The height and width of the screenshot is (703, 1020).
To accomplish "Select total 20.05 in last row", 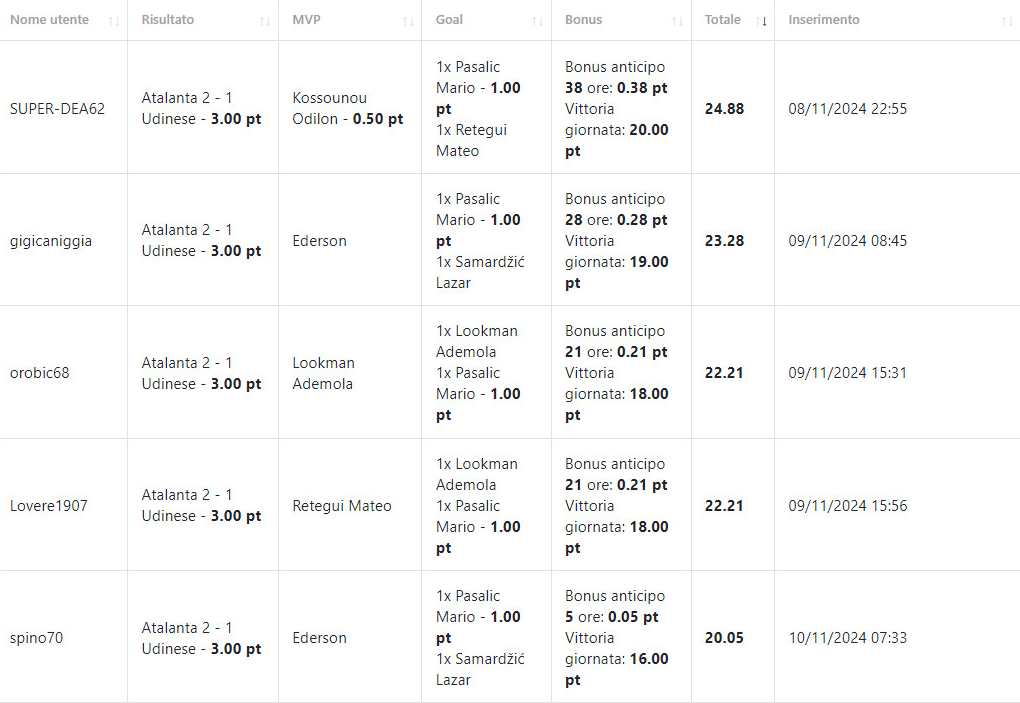I will tap(724, 638).
